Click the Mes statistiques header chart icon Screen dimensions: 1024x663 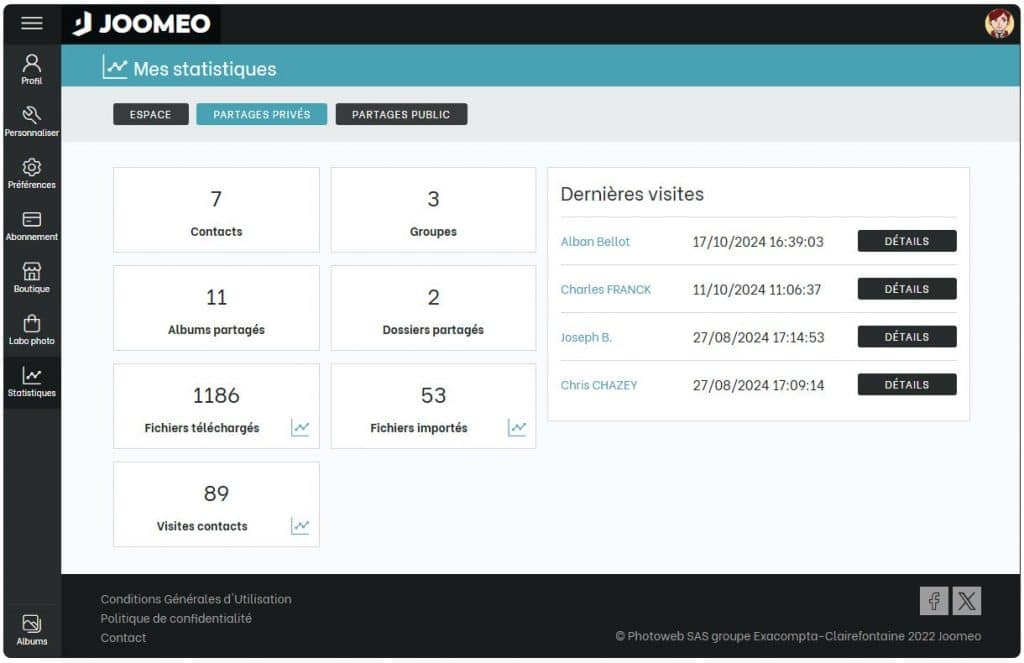point(114,67)
